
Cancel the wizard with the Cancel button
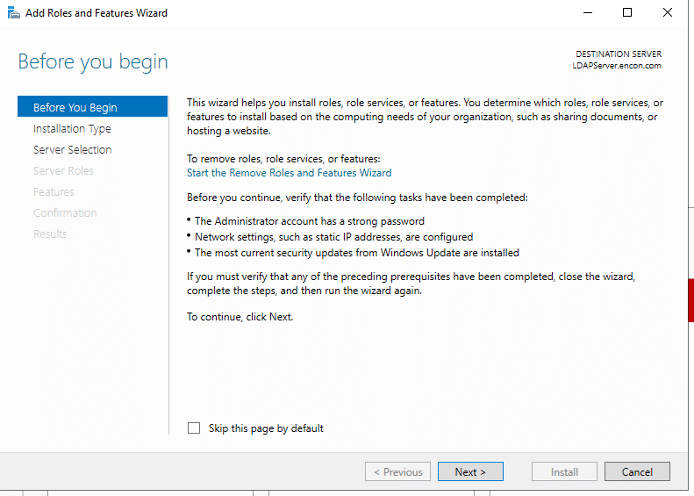pos(637,472)
